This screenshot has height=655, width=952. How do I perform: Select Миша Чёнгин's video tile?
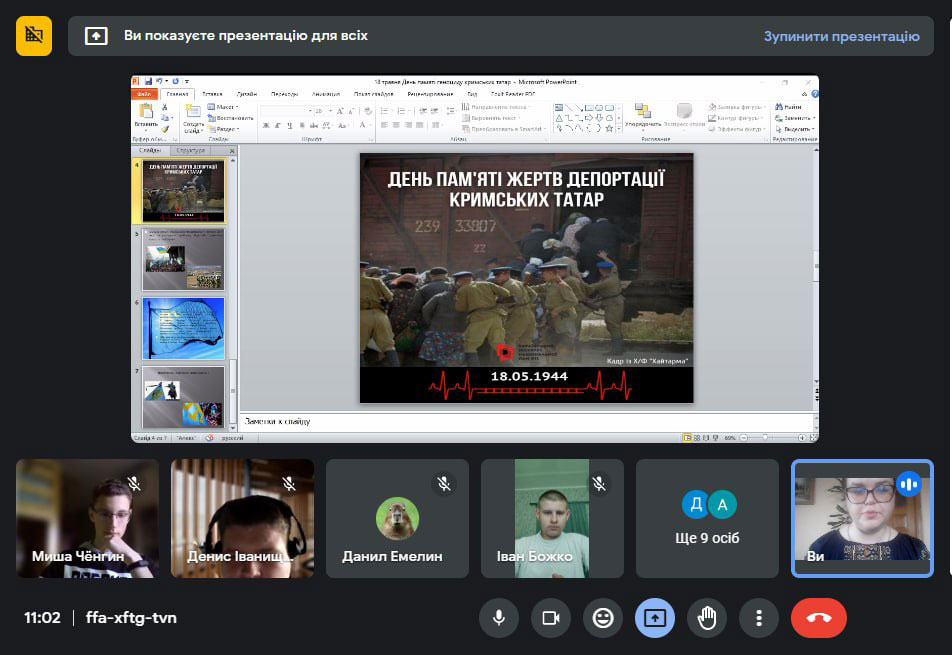(87, 518)
